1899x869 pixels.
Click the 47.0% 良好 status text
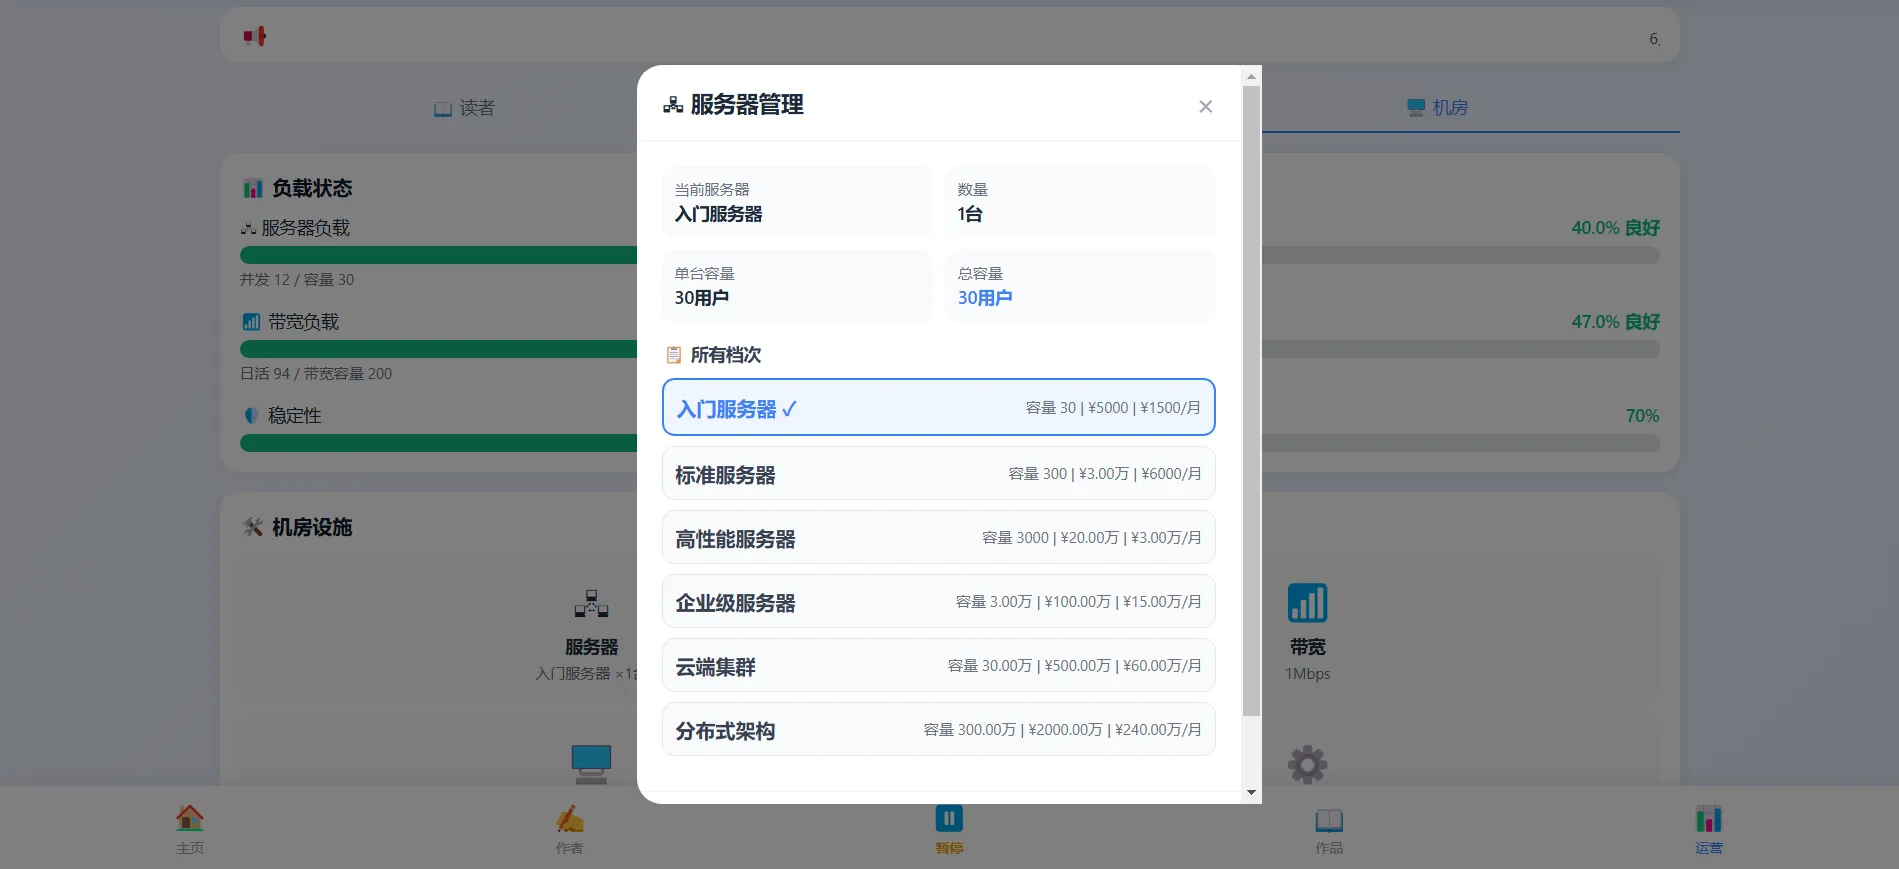tap(1615, 322)
